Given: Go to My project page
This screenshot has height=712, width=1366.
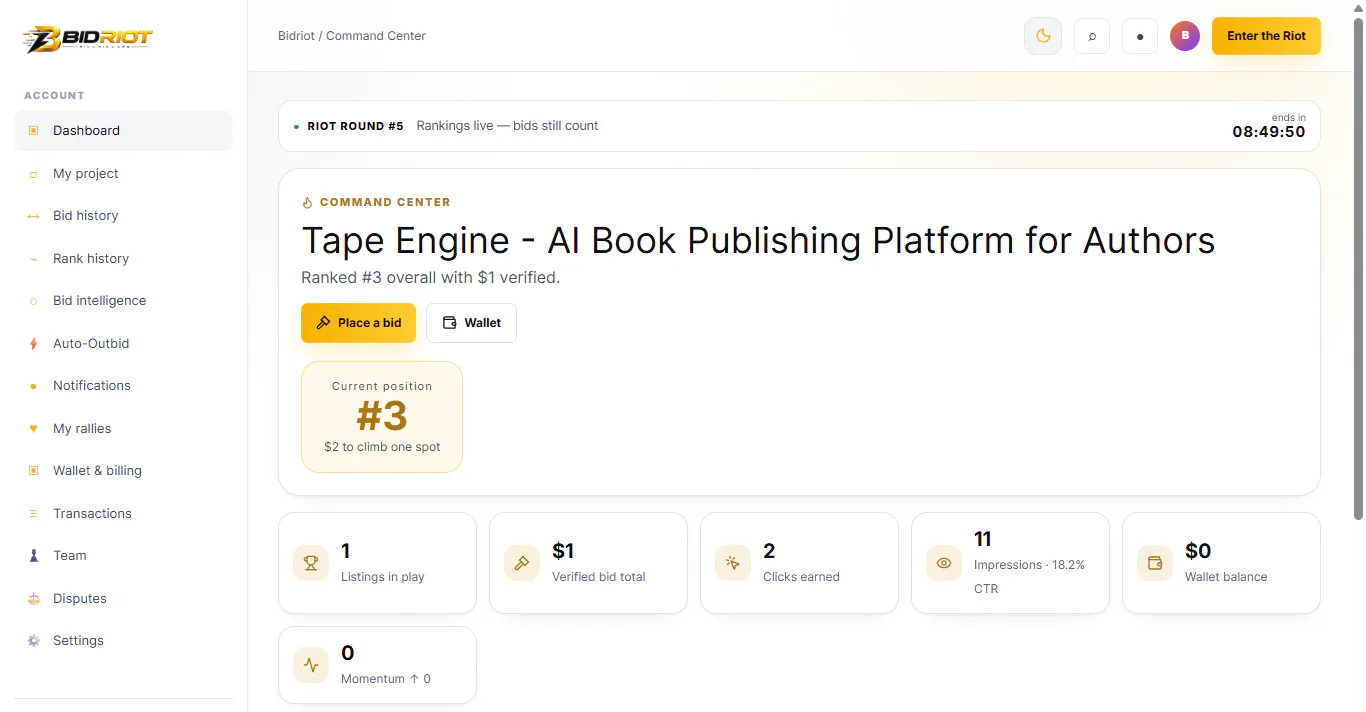Looking at the screenshot, I should coord(123,174).
